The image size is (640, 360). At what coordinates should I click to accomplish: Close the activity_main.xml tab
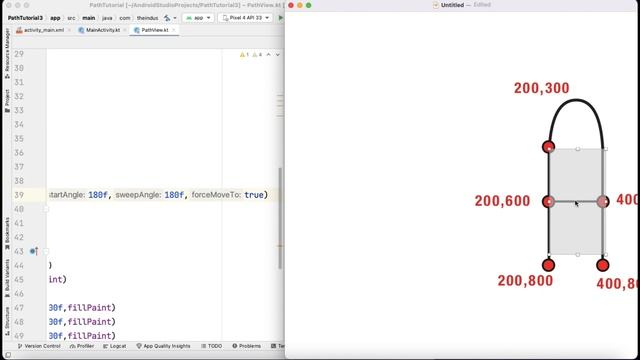pos(69,30)
